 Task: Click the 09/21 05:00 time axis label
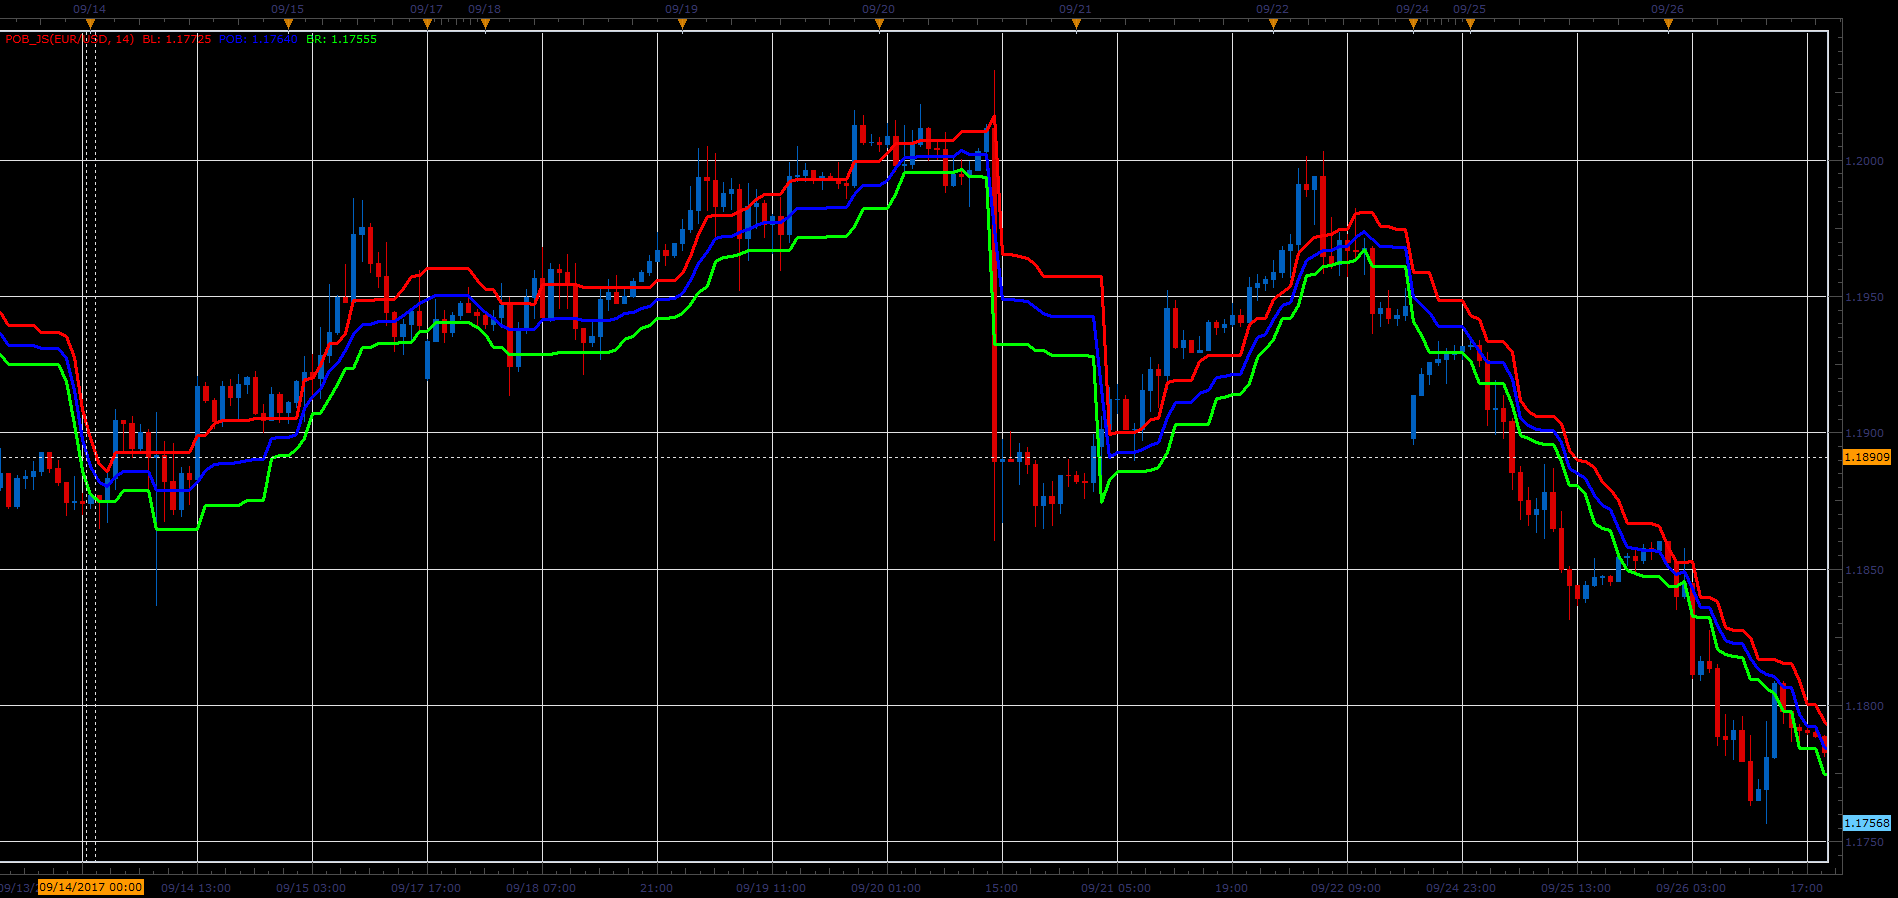1116,888
